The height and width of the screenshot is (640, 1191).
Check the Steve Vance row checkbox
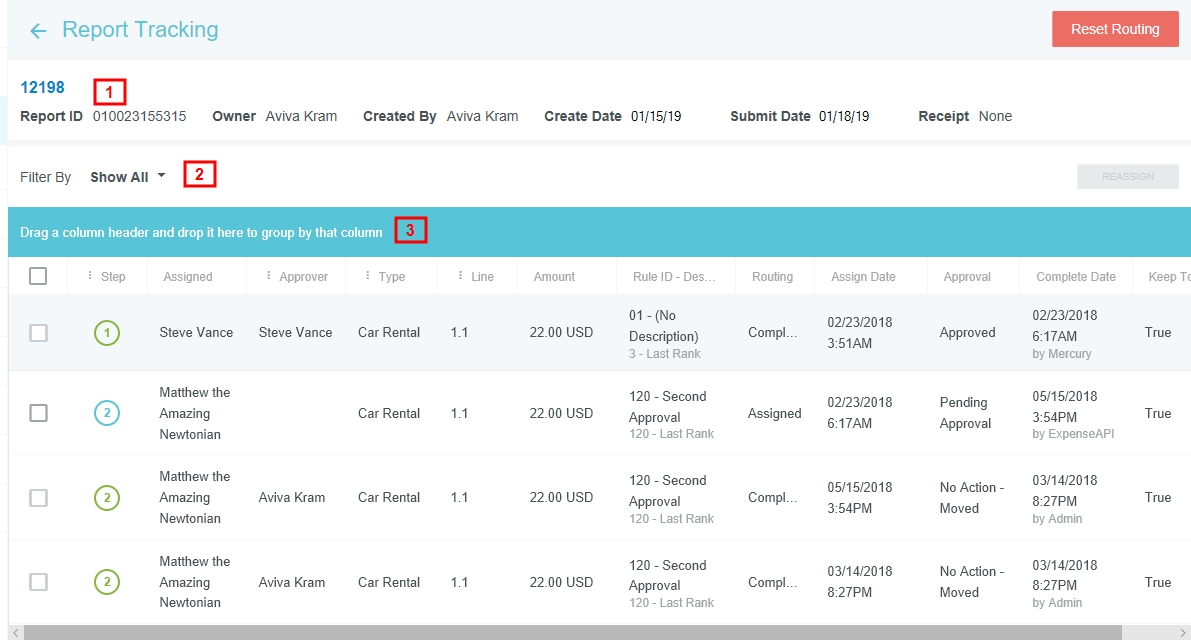click(x=38, y=333)
